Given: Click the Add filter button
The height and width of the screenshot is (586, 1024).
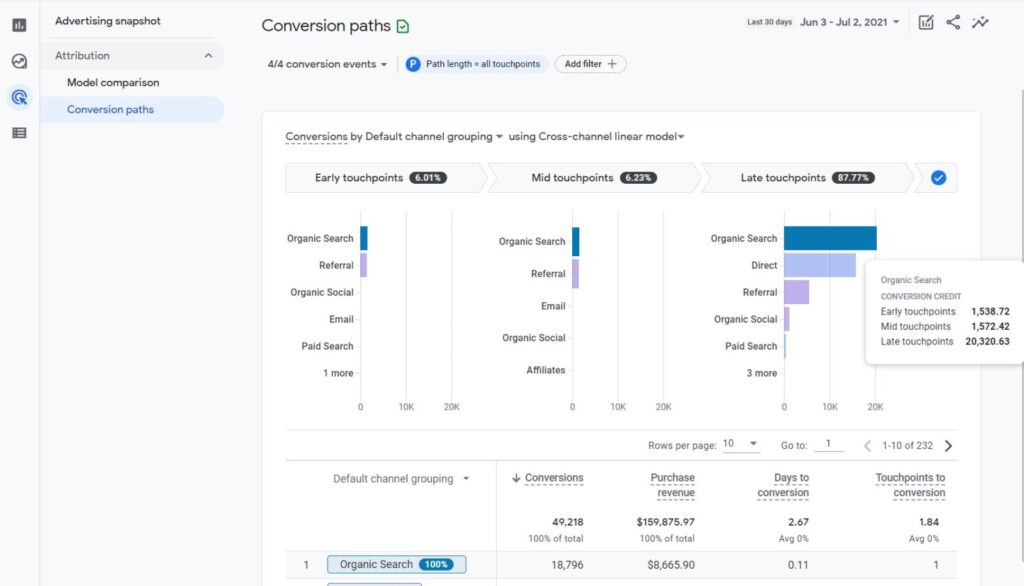Looking at the screenshot, I should pyautogui.click(x=590, y=64).
